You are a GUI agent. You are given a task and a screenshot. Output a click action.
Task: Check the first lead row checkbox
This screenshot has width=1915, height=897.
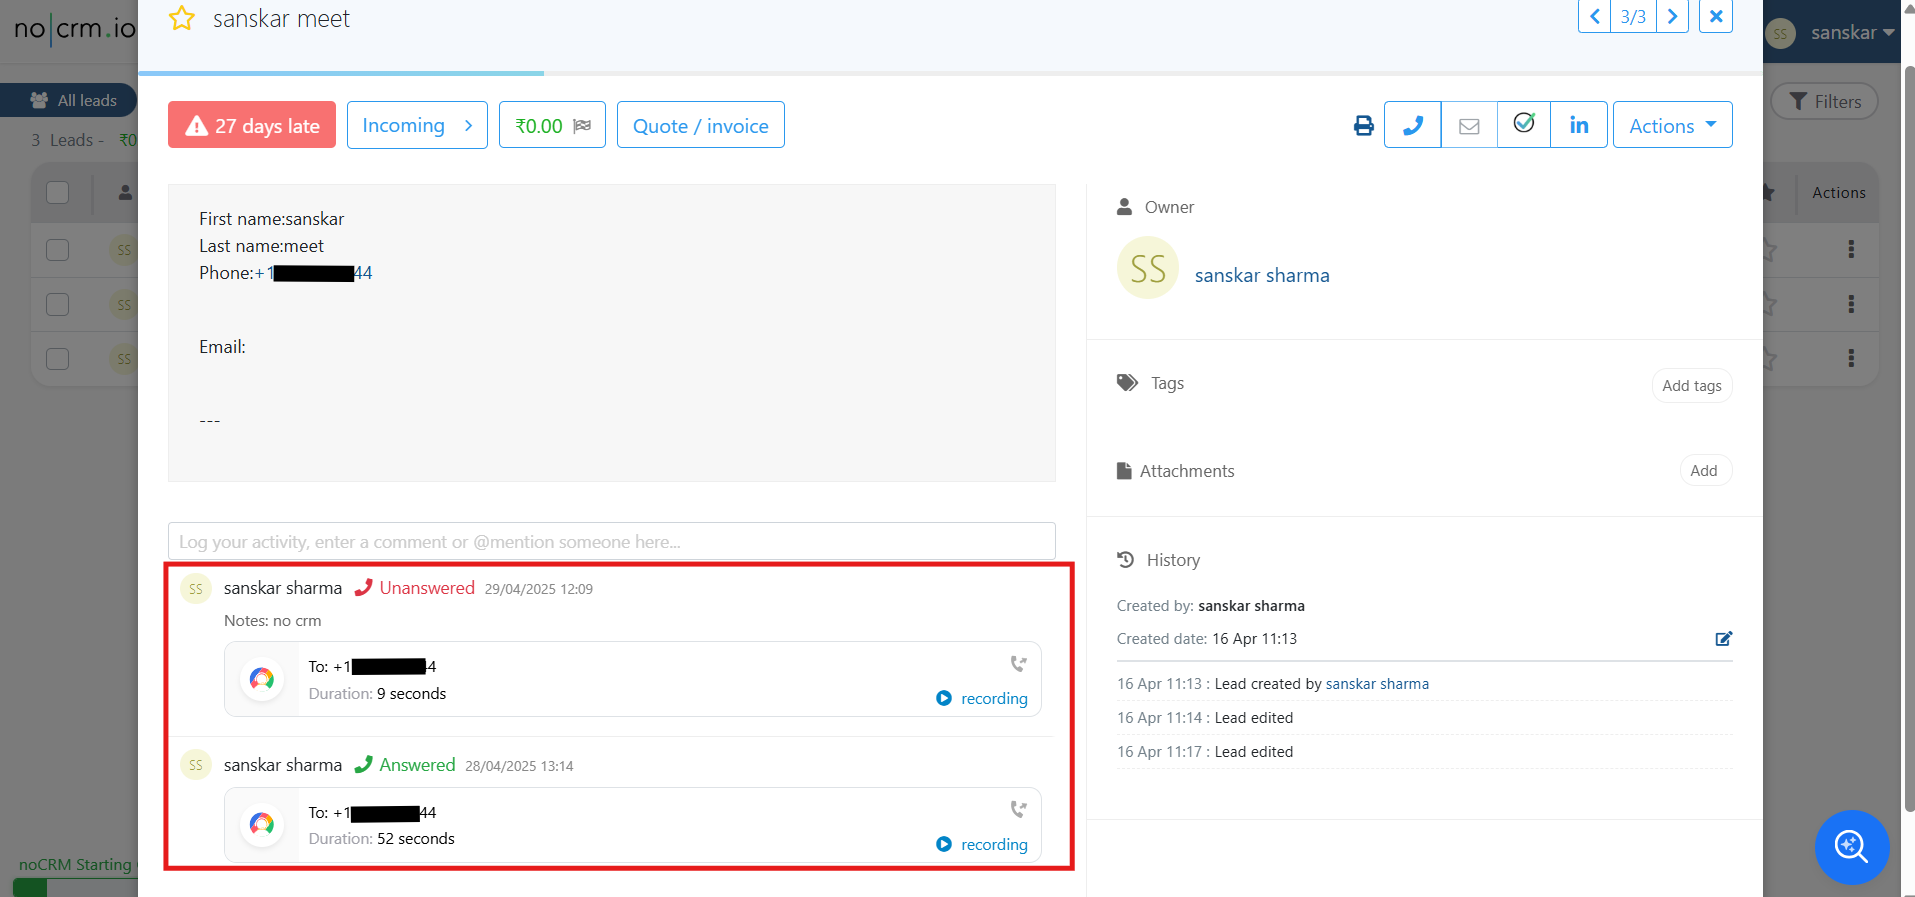(x=58, y=249)
